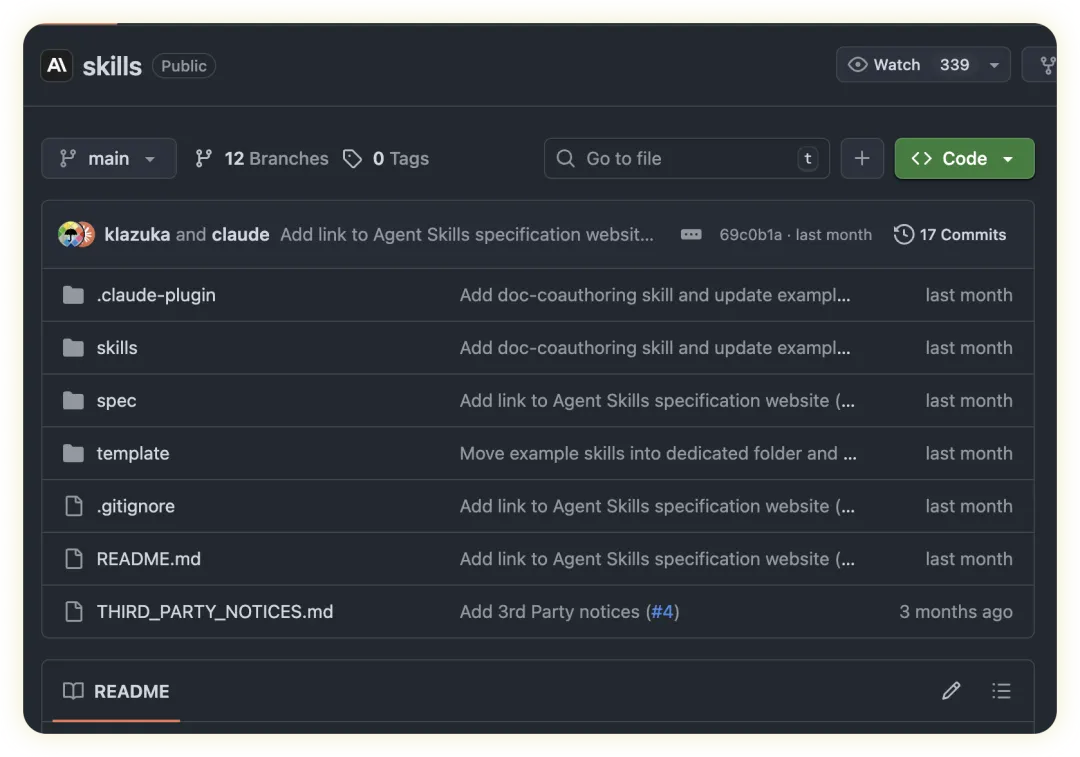Click the klazuka contributor avatar
The image size is (1080, 757).
pyautogui.click(x=70, y=235)
